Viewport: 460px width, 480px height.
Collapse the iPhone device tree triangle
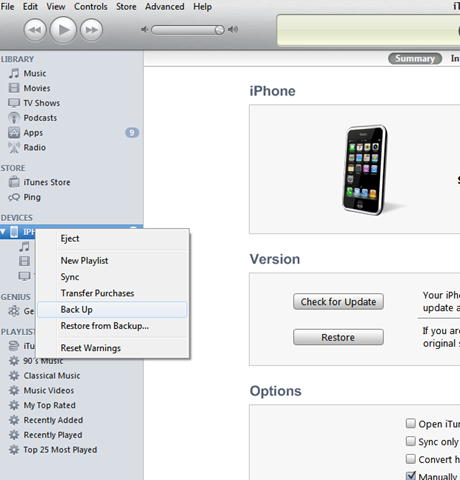coord(3,232)
